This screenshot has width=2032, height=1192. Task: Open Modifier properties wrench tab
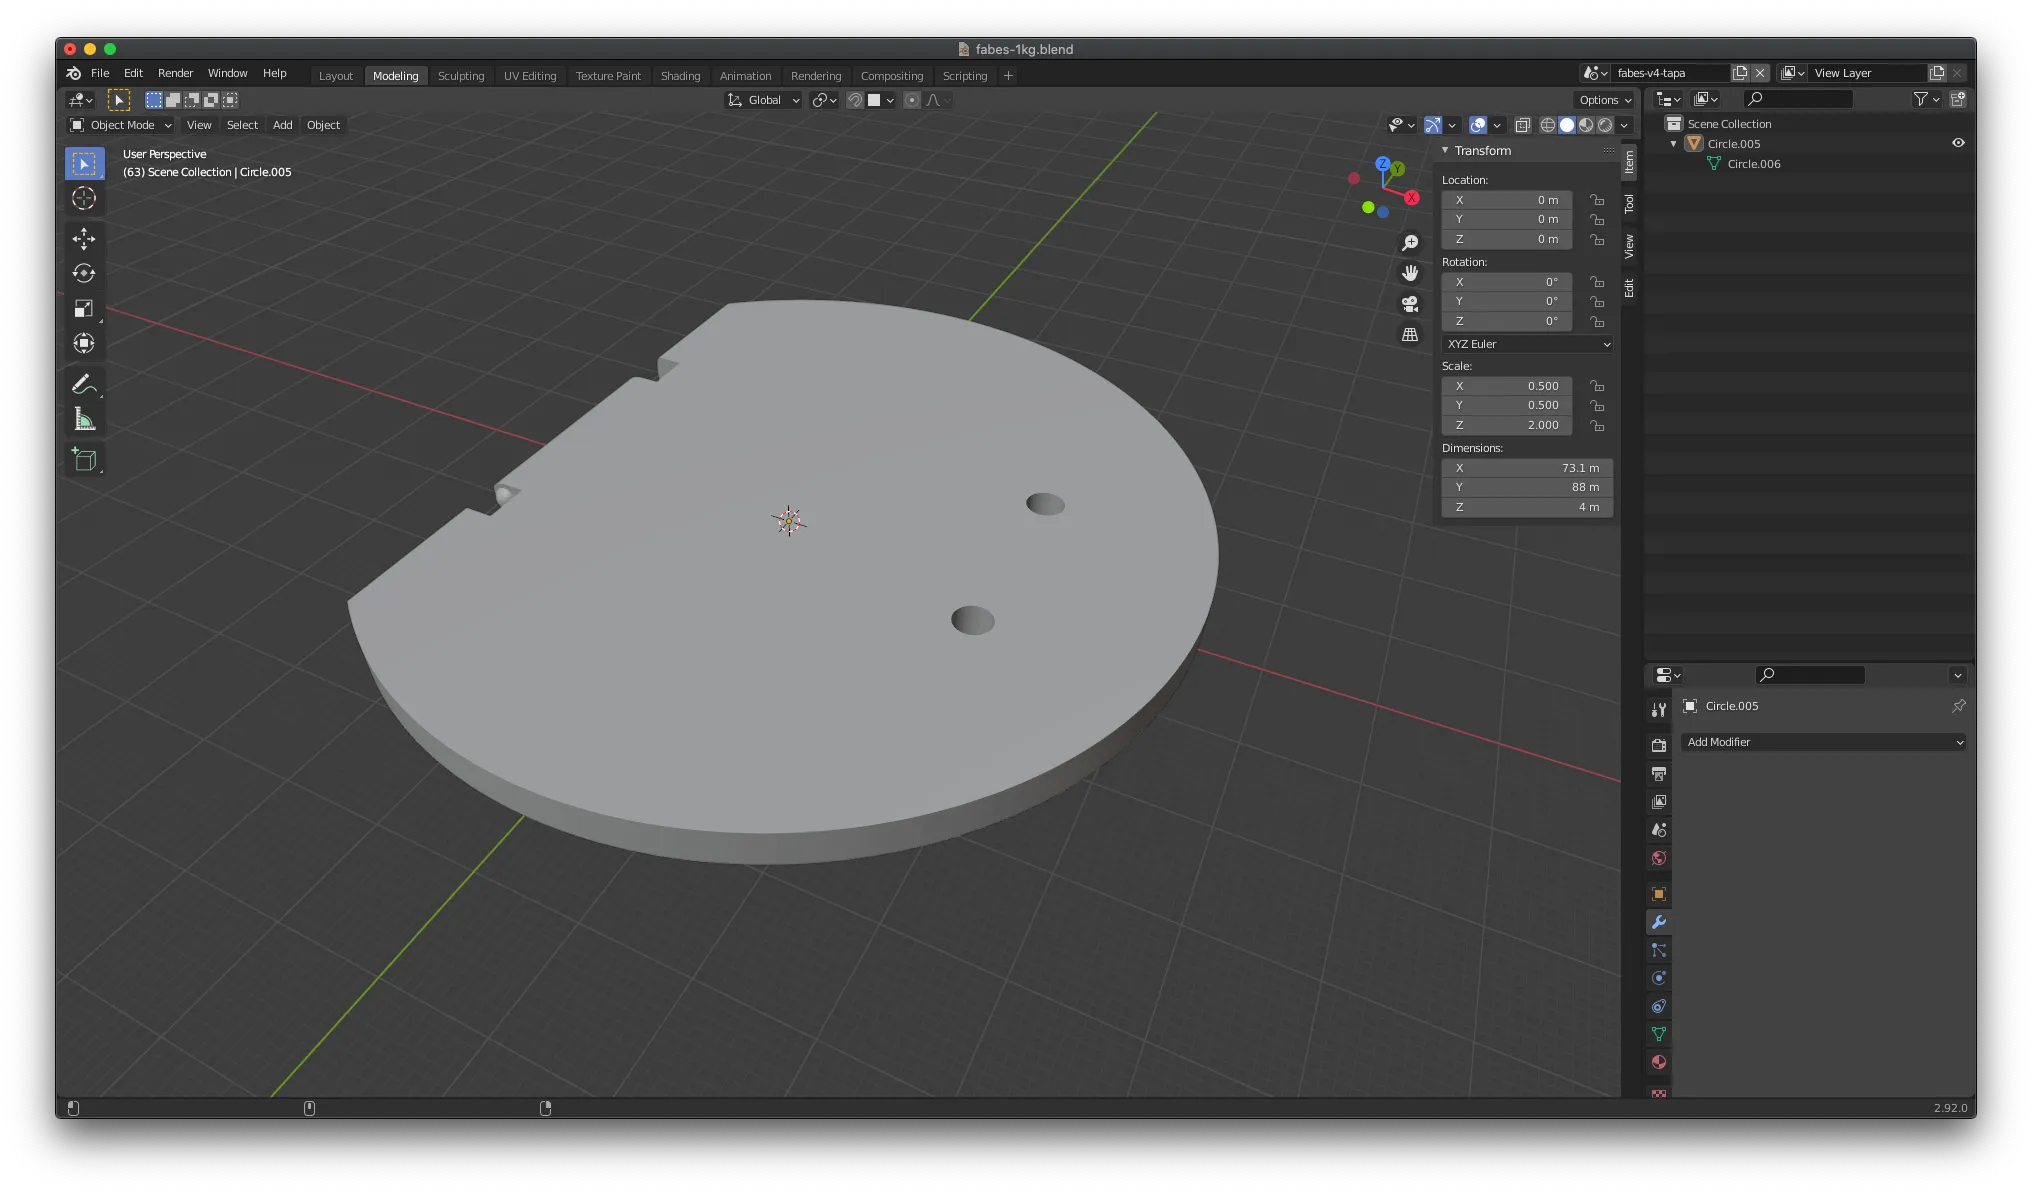(x=1659, y=922)
